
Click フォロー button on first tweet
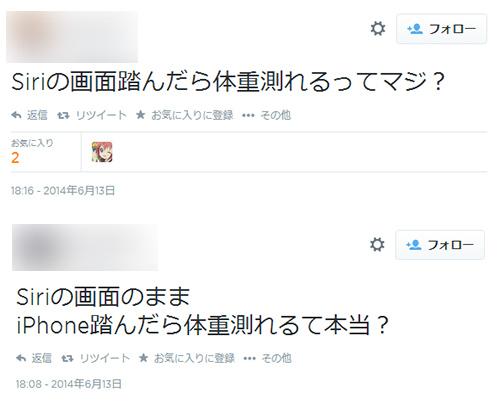[441, 29]
